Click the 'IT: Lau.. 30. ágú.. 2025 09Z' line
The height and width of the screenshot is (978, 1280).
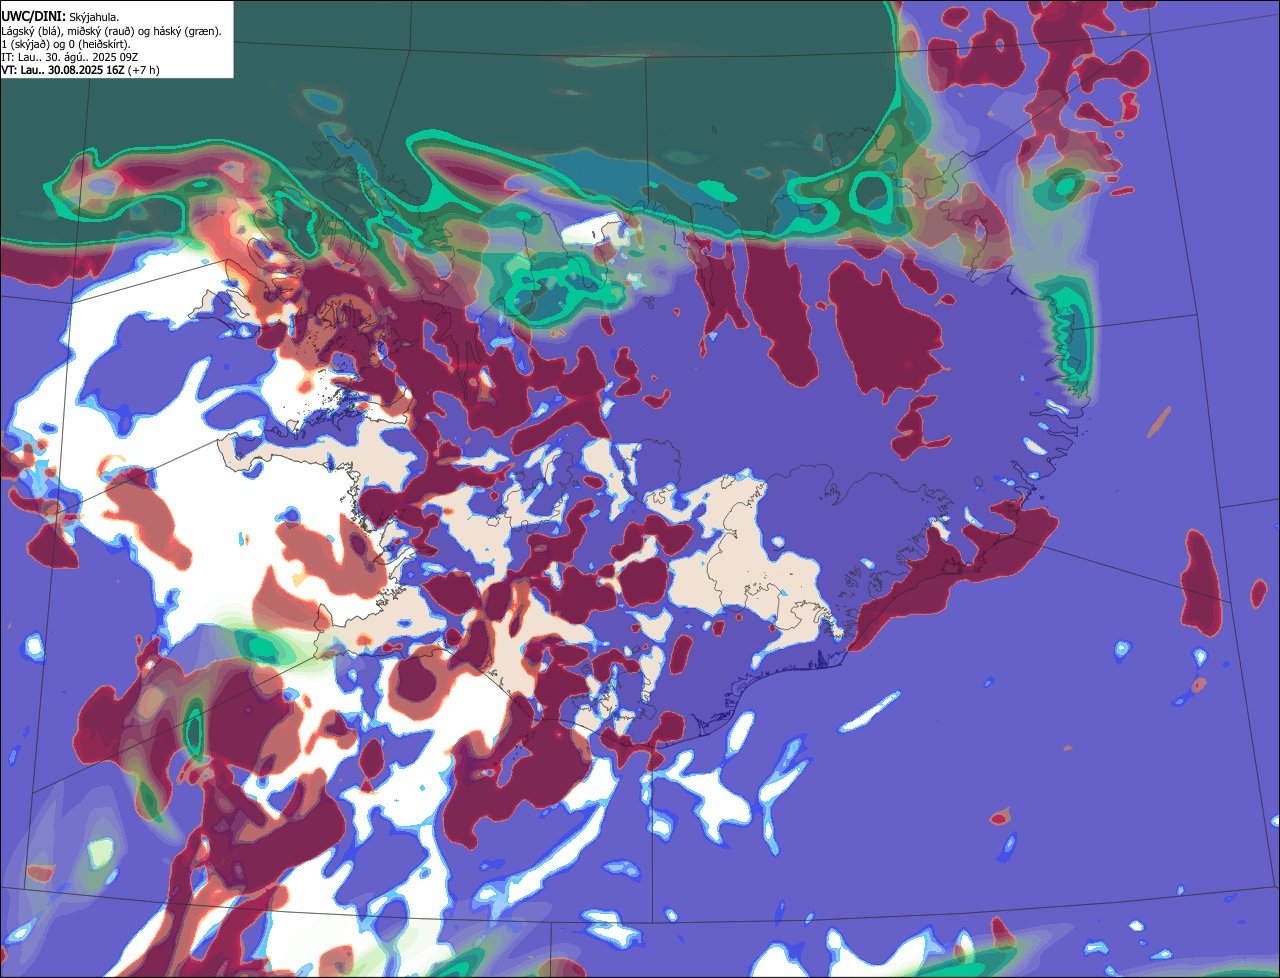(70, 58)
